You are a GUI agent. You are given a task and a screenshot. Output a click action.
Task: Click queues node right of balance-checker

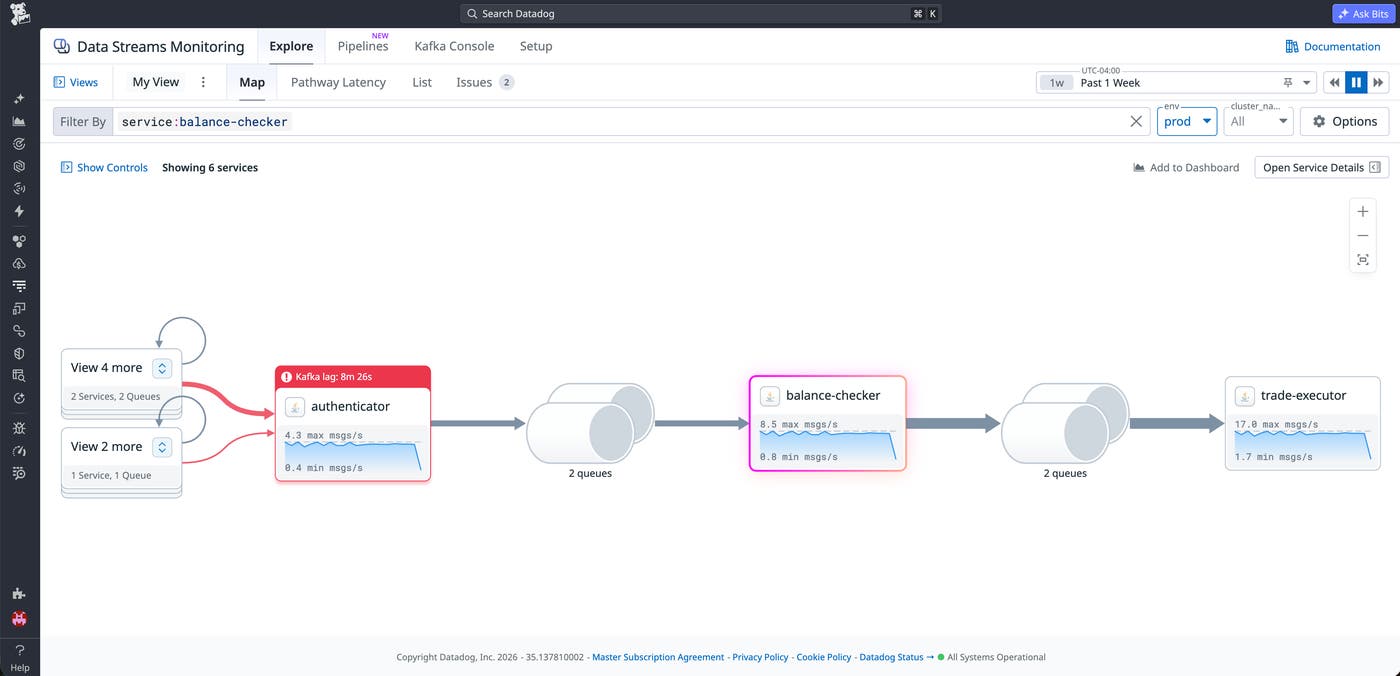pyautogui.click(x=1064, y=424)
